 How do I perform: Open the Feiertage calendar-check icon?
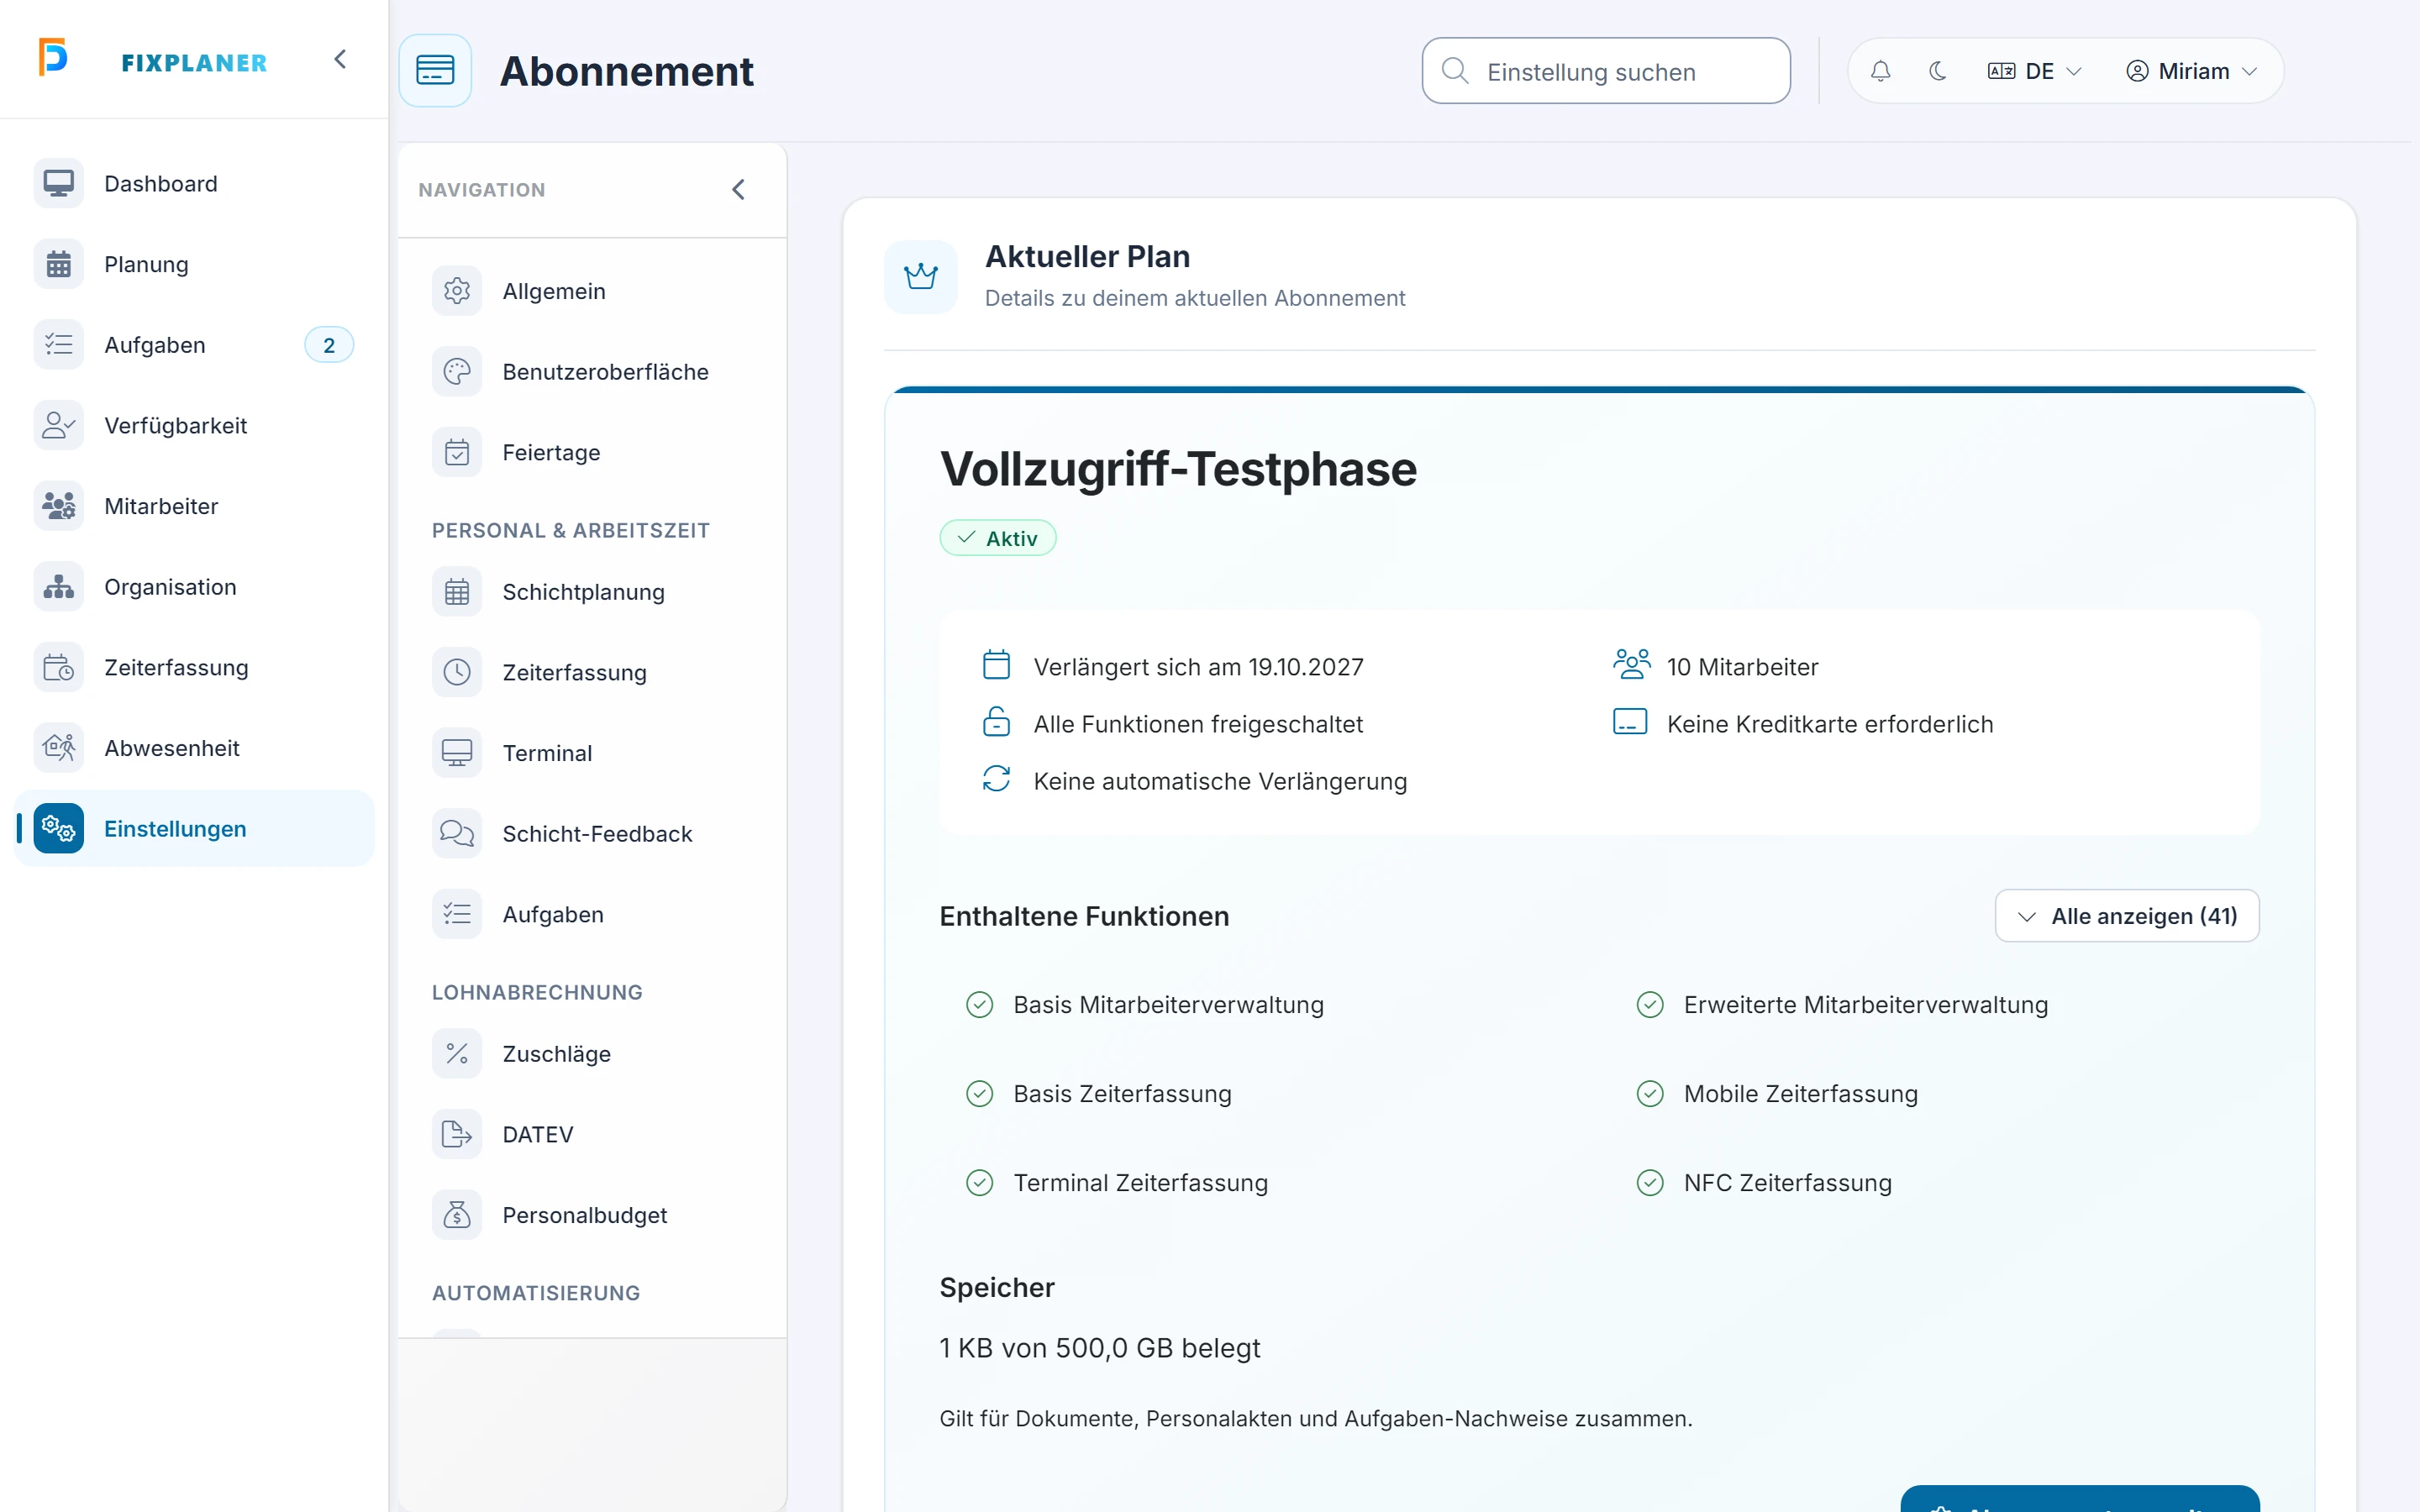[x=457, y=453]
